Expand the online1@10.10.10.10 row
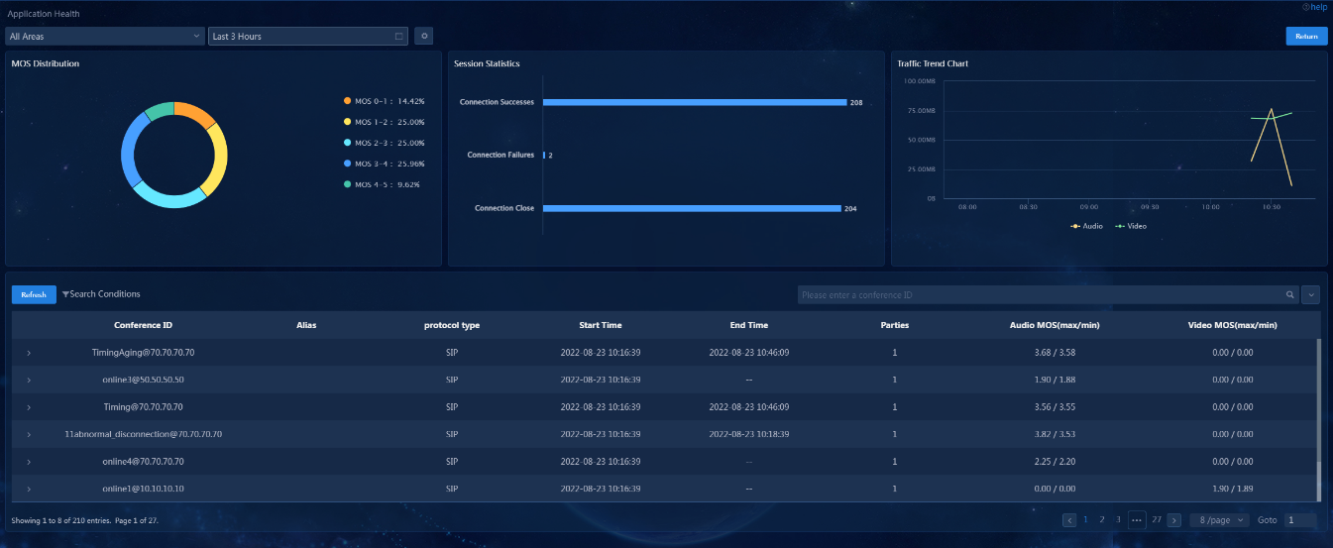Screen dimensions: 1333x548 (x=29, y=489)
